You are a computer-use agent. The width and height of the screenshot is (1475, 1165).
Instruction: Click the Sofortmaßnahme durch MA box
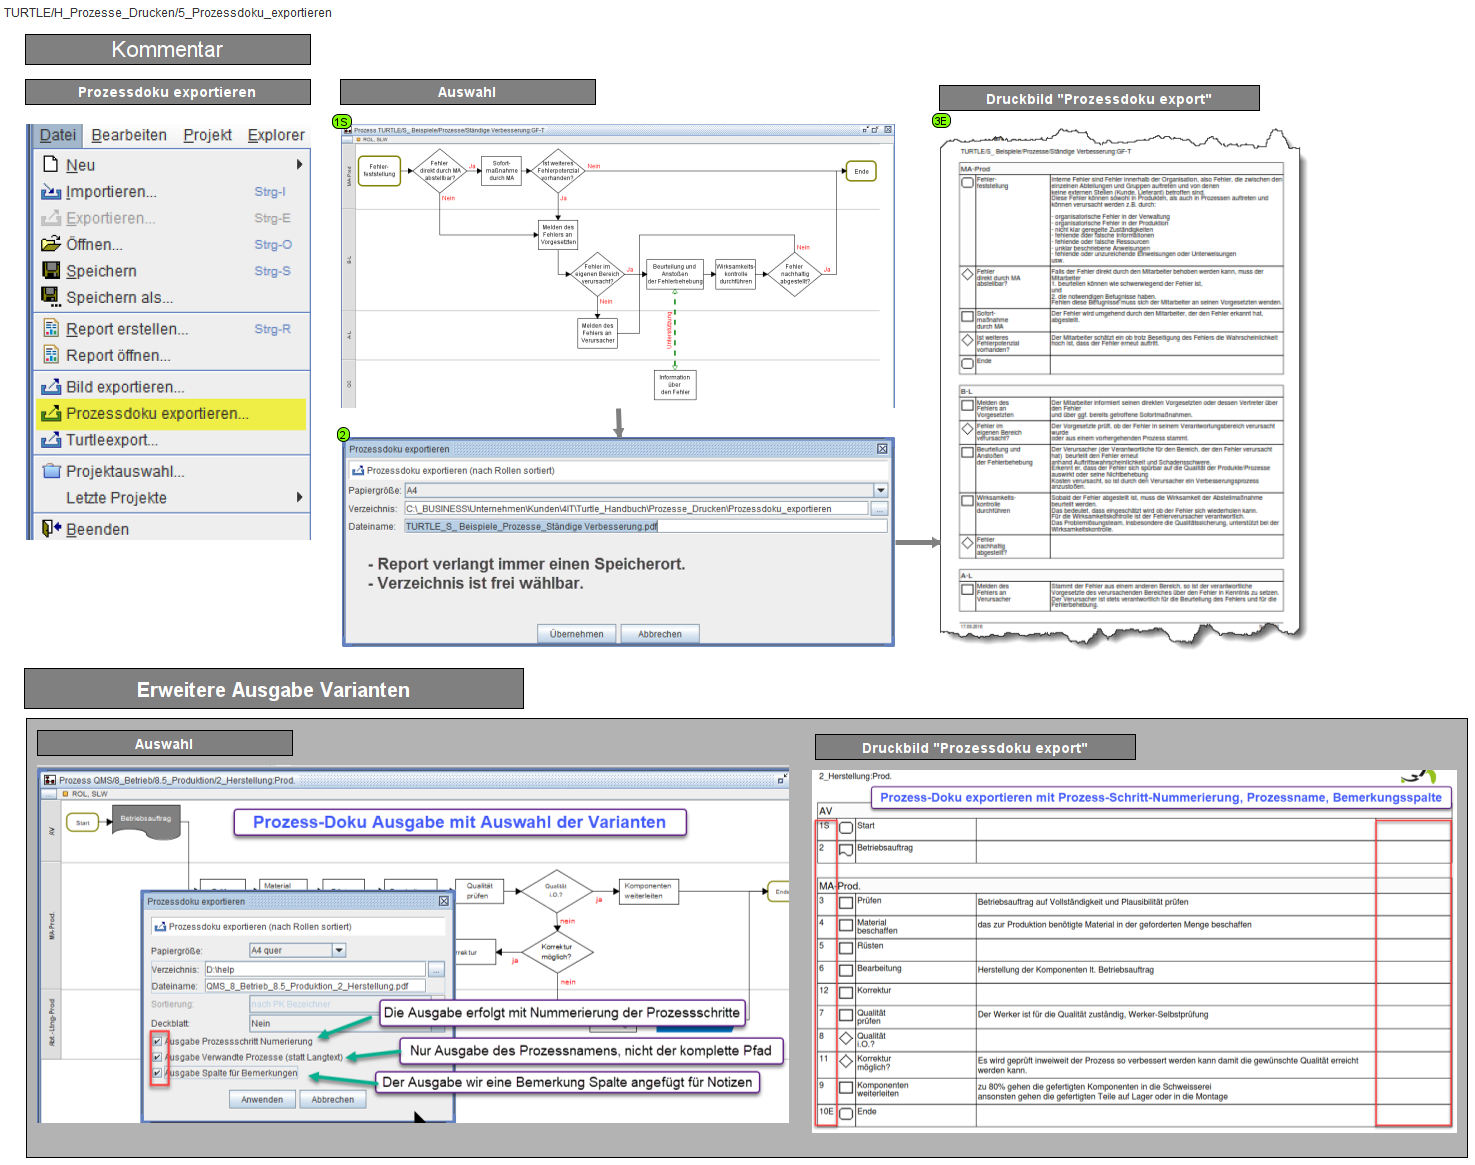(501, 171)
